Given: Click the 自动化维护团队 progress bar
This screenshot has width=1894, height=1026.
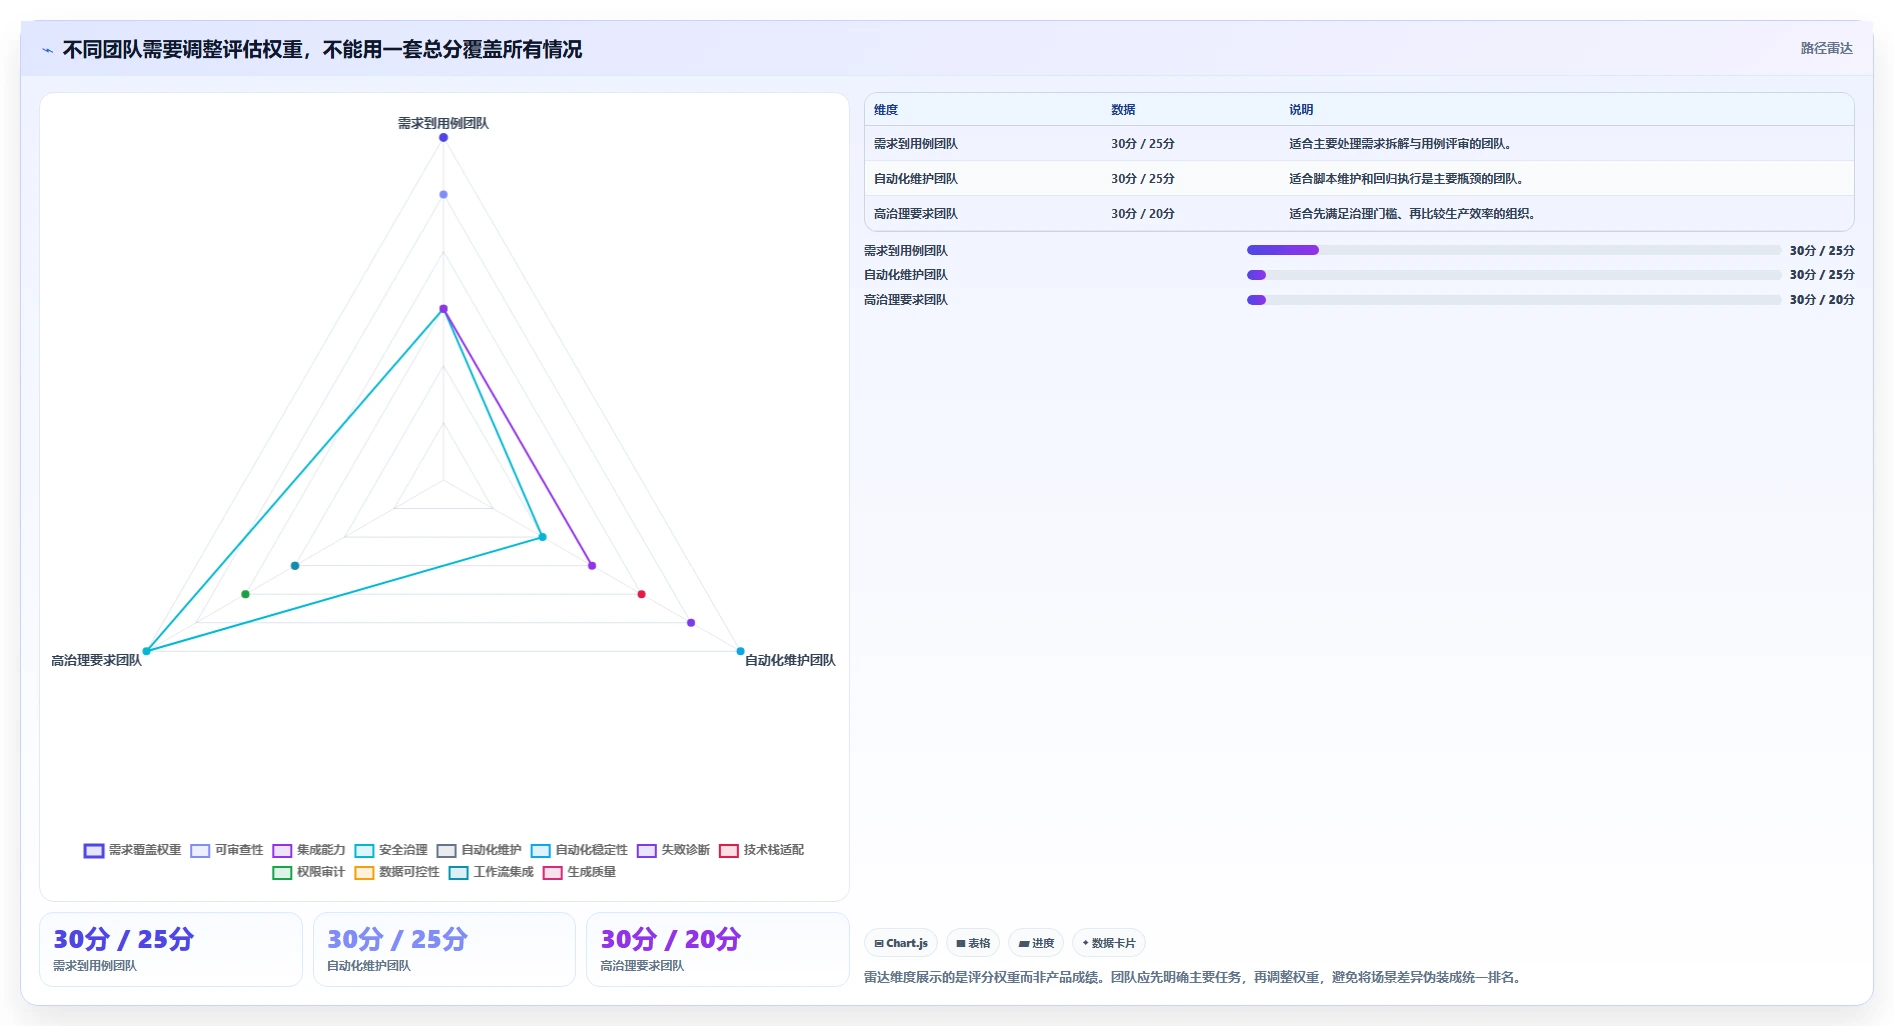Looking at the screenshot, I should [x=1514, y=275].
